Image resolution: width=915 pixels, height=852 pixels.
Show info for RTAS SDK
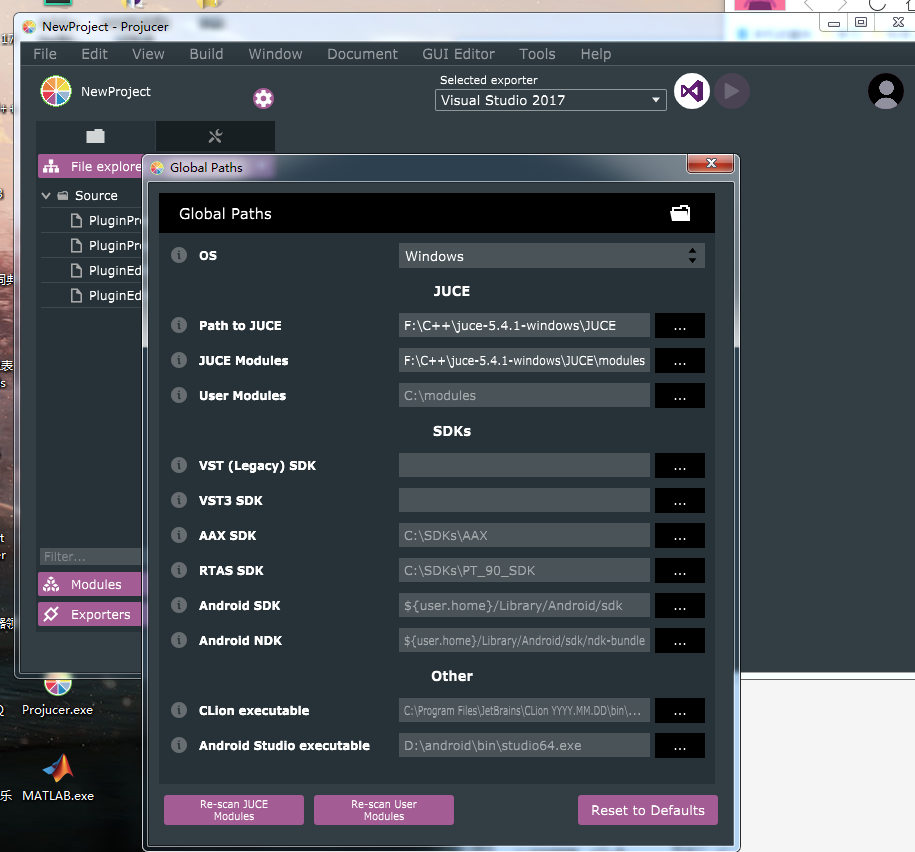(179, 570)
